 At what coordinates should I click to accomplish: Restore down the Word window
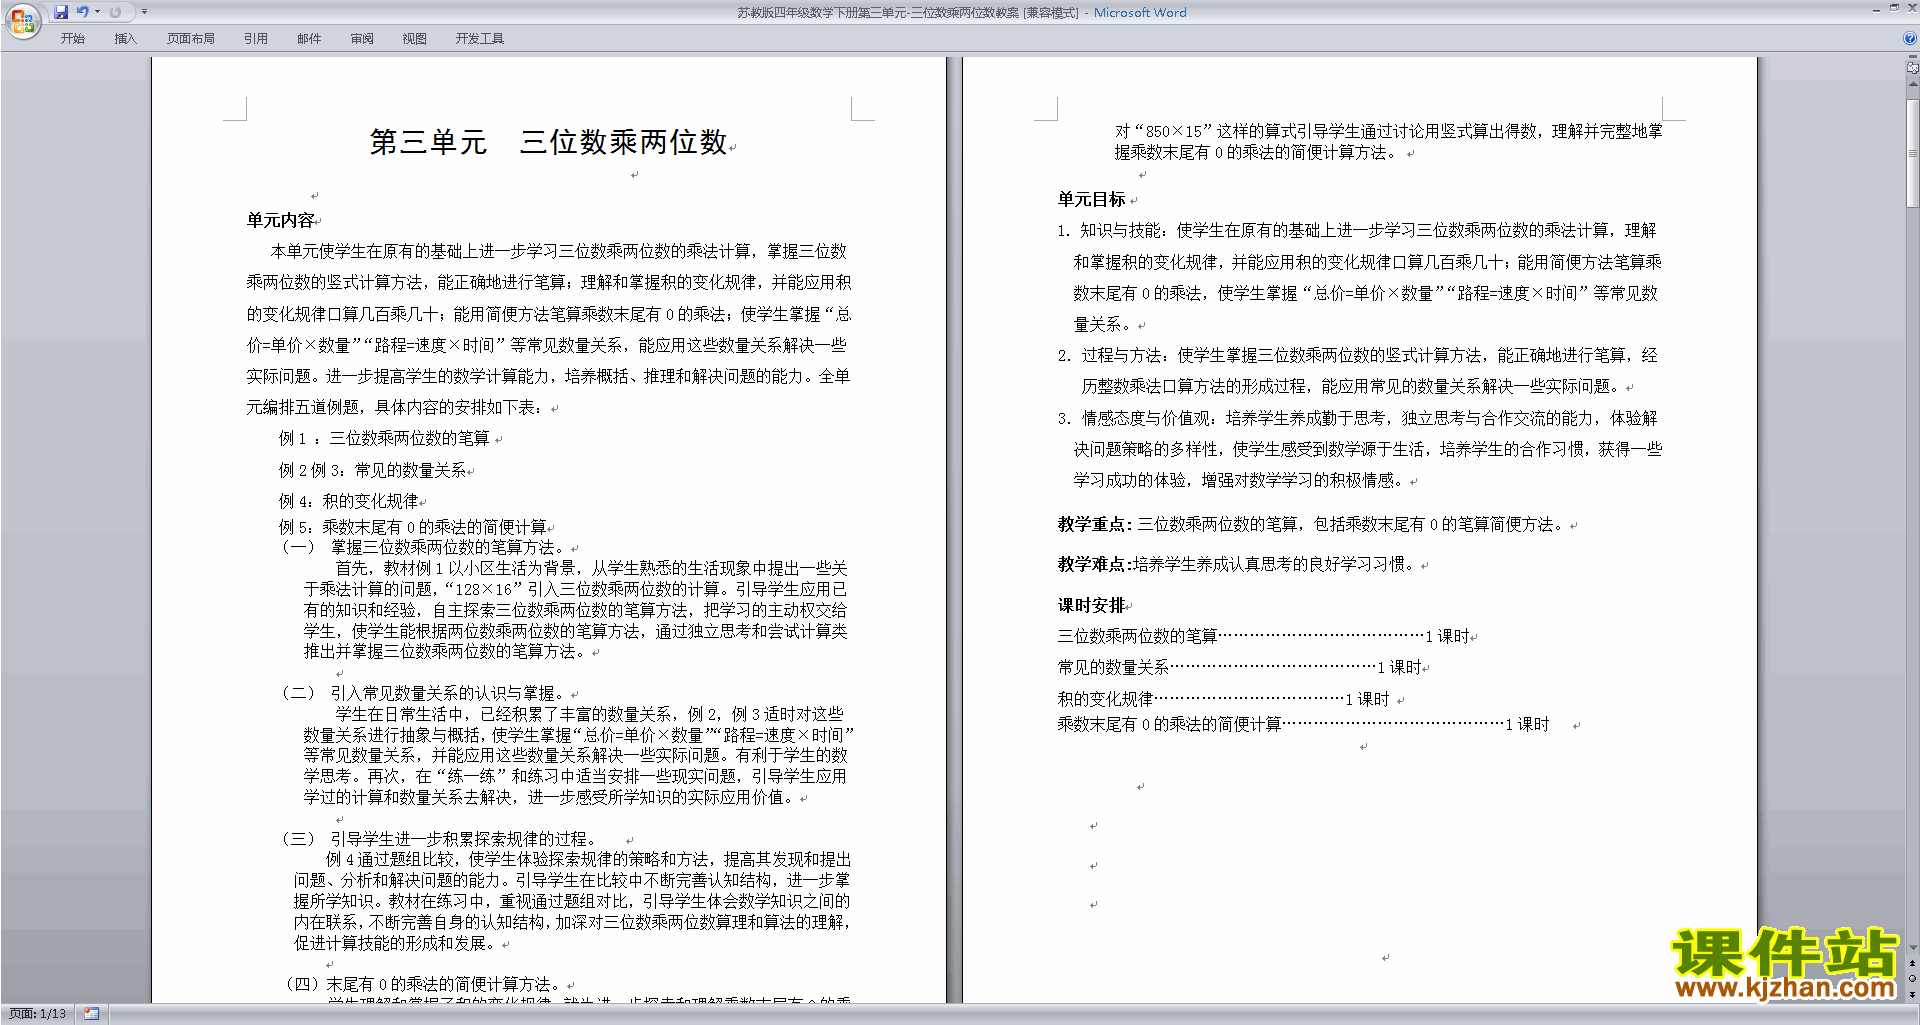[x=1894, y=8]
